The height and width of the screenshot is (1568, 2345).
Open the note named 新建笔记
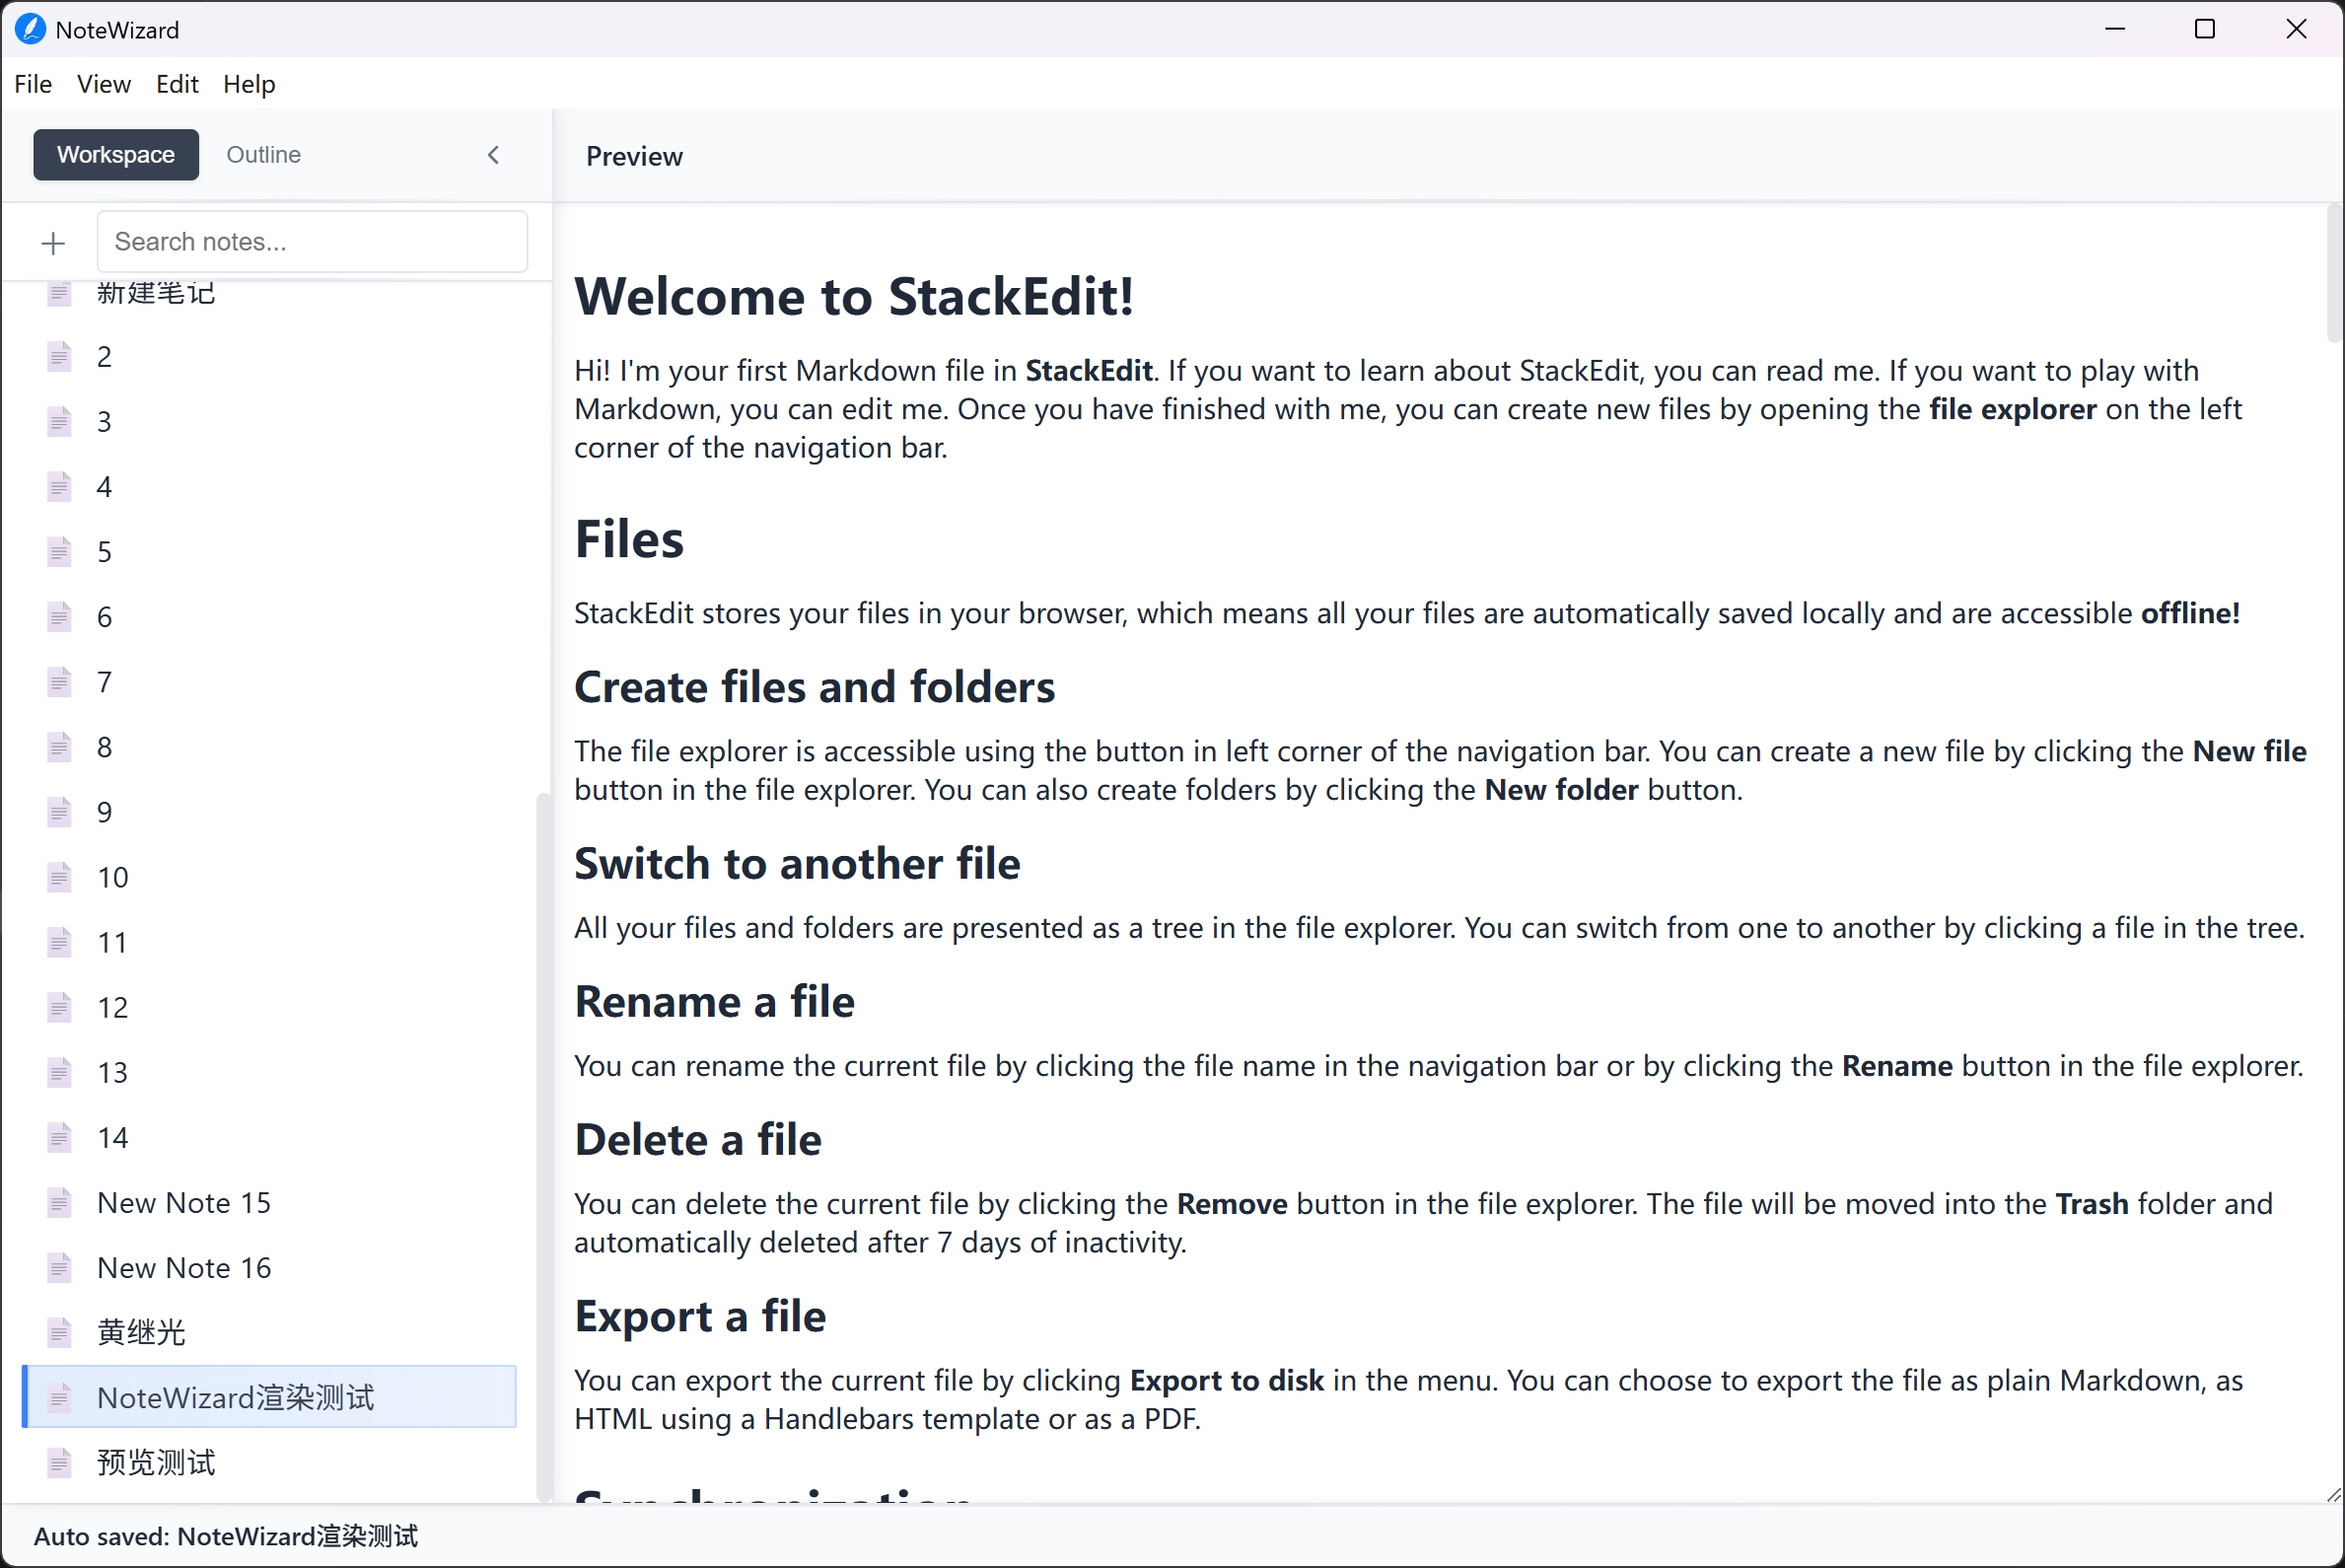(x=270, y=293)
